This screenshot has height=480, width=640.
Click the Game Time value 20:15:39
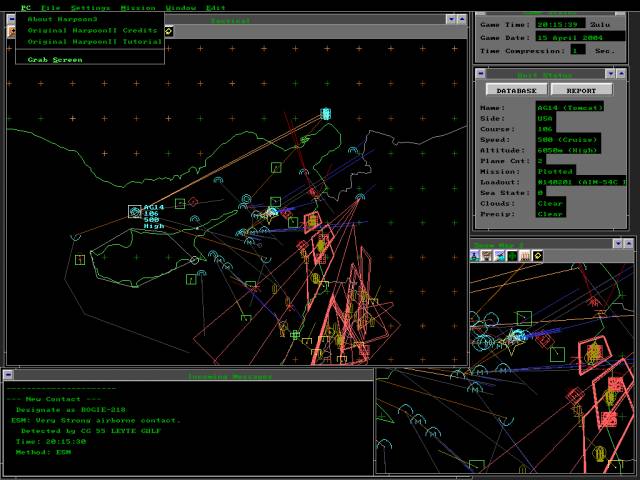pos(560,24)
